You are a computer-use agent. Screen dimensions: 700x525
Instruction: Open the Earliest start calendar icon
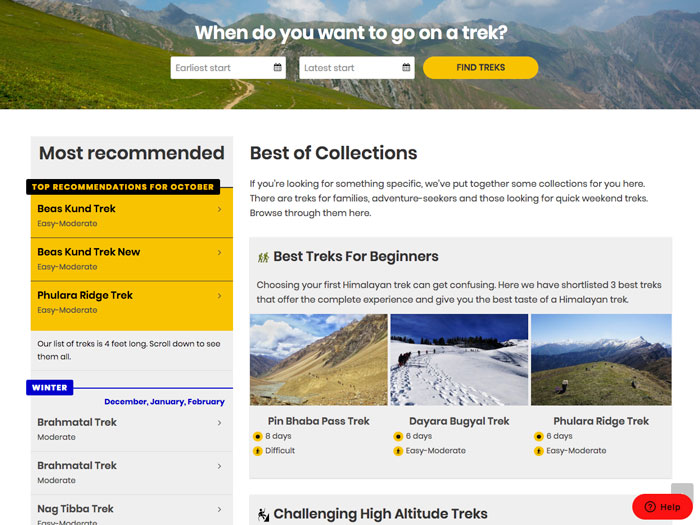[x=278, y=68]
